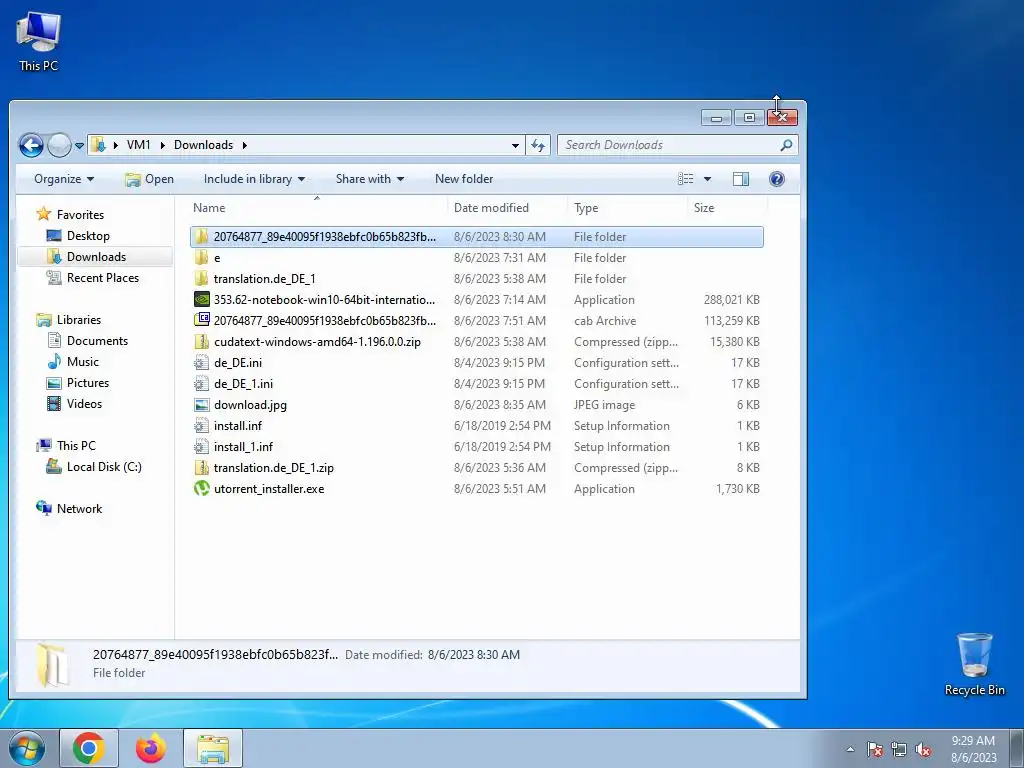Select the 20764877 file folder icon
This screenshot has width=1024, height=768.
pyautogui.click(x=201, y=236)
